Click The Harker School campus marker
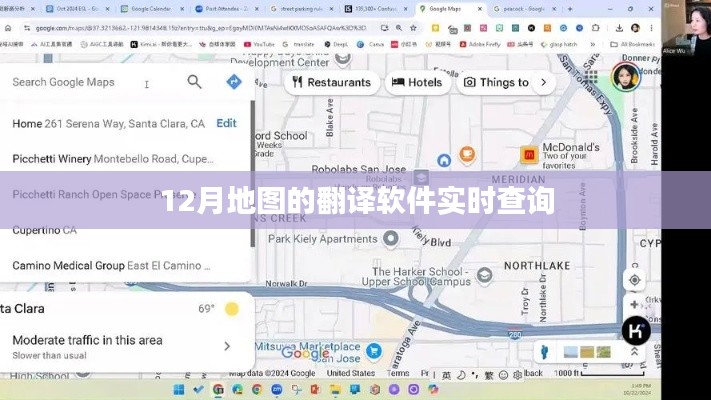711x400 pixels. (x=484, y=275)
